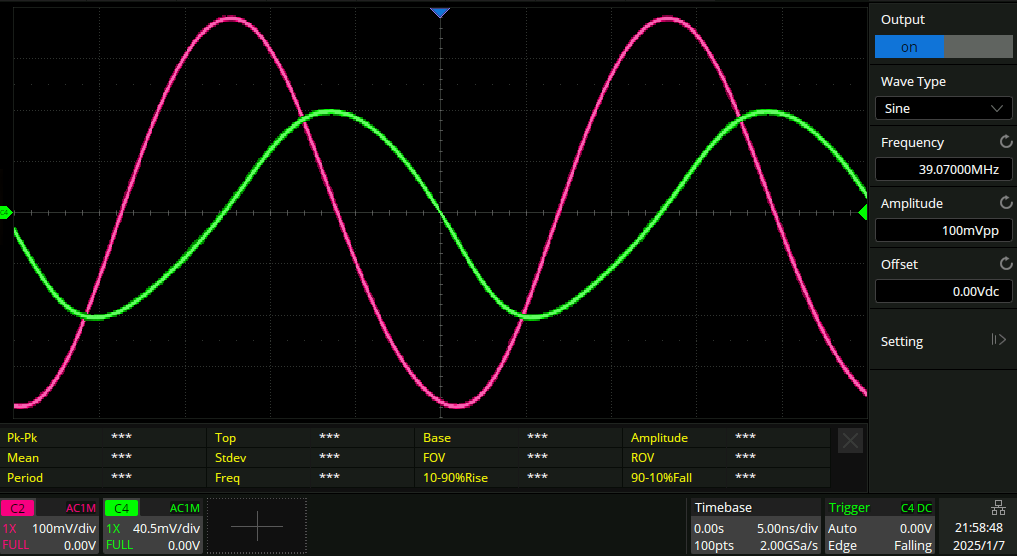Click the Amplitude 100mVpp value field
This screenshot has height=556, width=1017.
pyautogui.click(x=943, y=230)
